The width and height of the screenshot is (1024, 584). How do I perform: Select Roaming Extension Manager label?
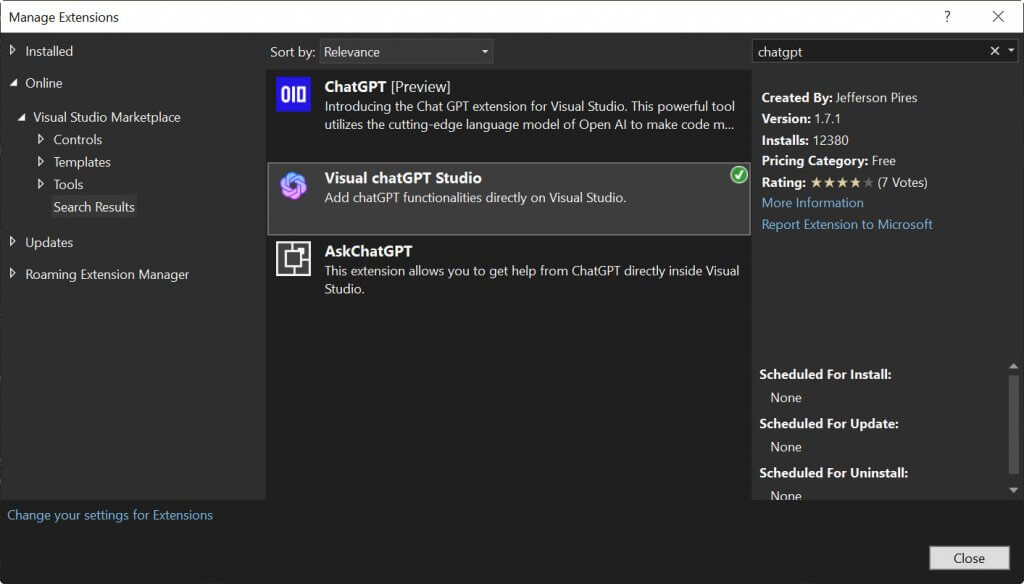coord(107,274)
